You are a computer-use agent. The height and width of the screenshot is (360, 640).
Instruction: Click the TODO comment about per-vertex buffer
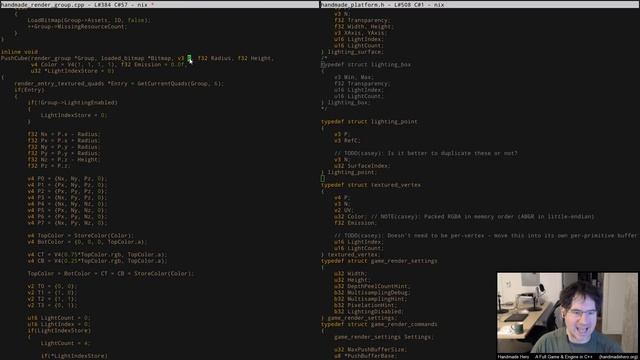[x=486, y=236]
